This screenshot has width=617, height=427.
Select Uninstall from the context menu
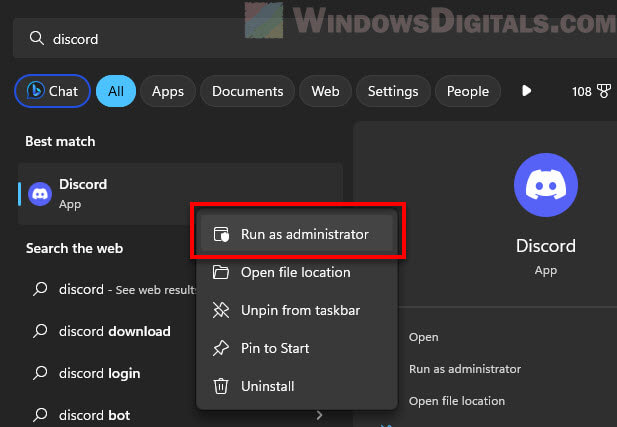[297, 386]
